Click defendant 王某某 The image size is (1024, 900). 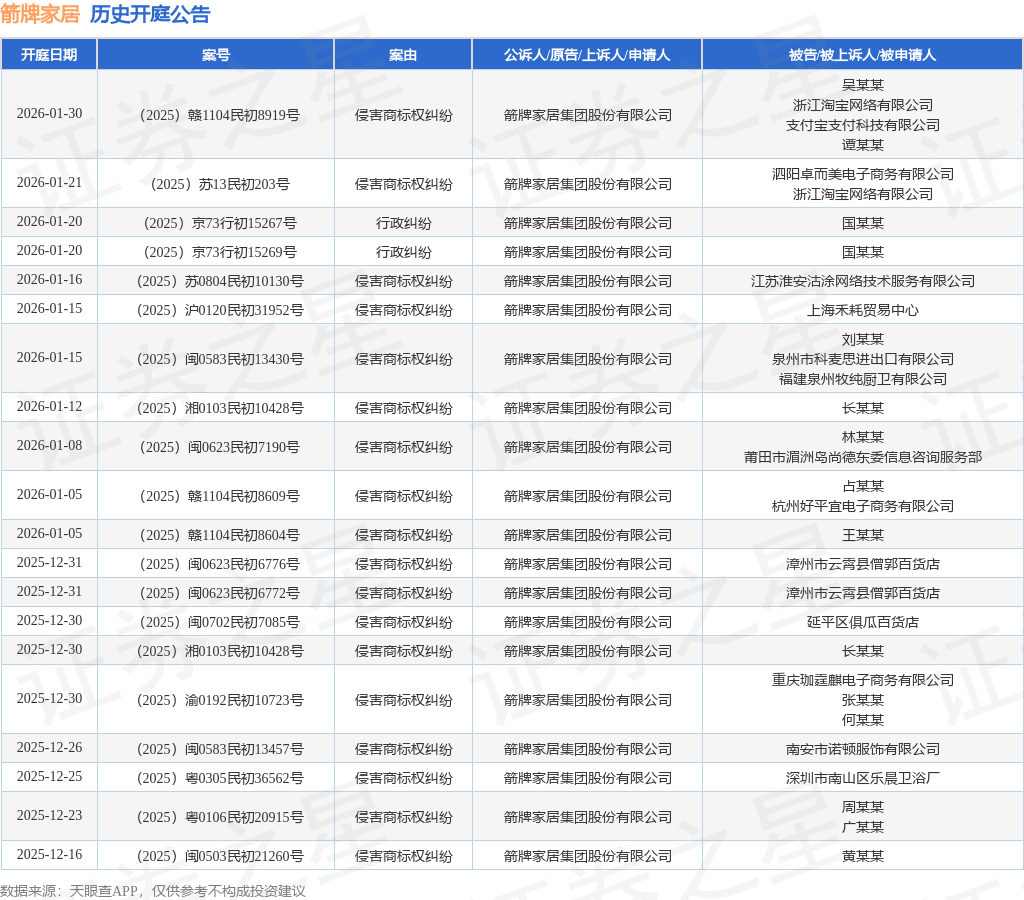click(863, 535)
